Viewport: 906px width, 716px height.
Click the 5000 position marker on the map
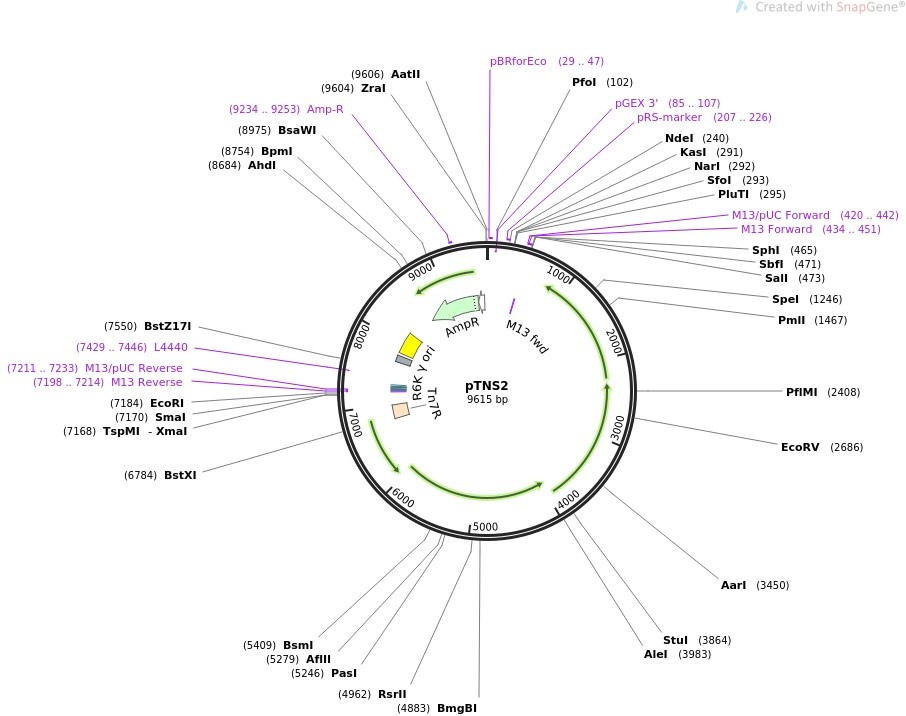[485, 527]
